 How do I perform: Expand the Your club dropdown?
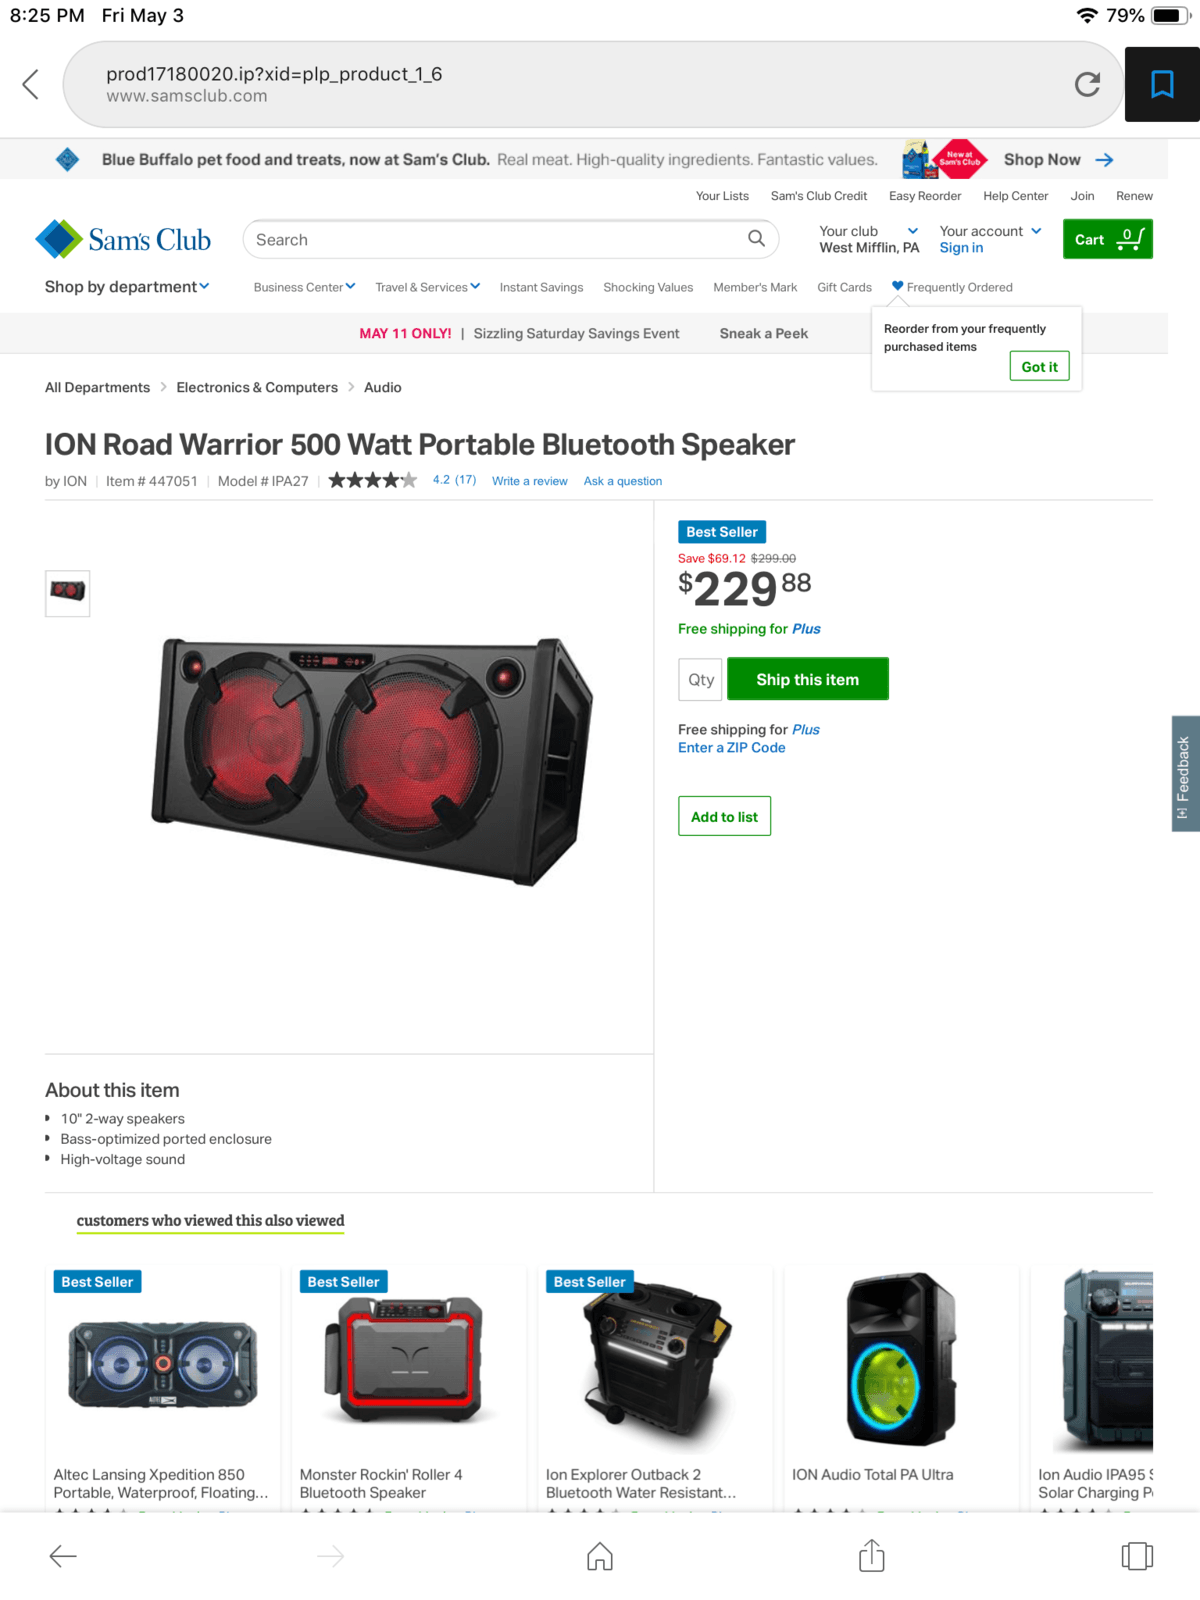(x=869, y=239)
